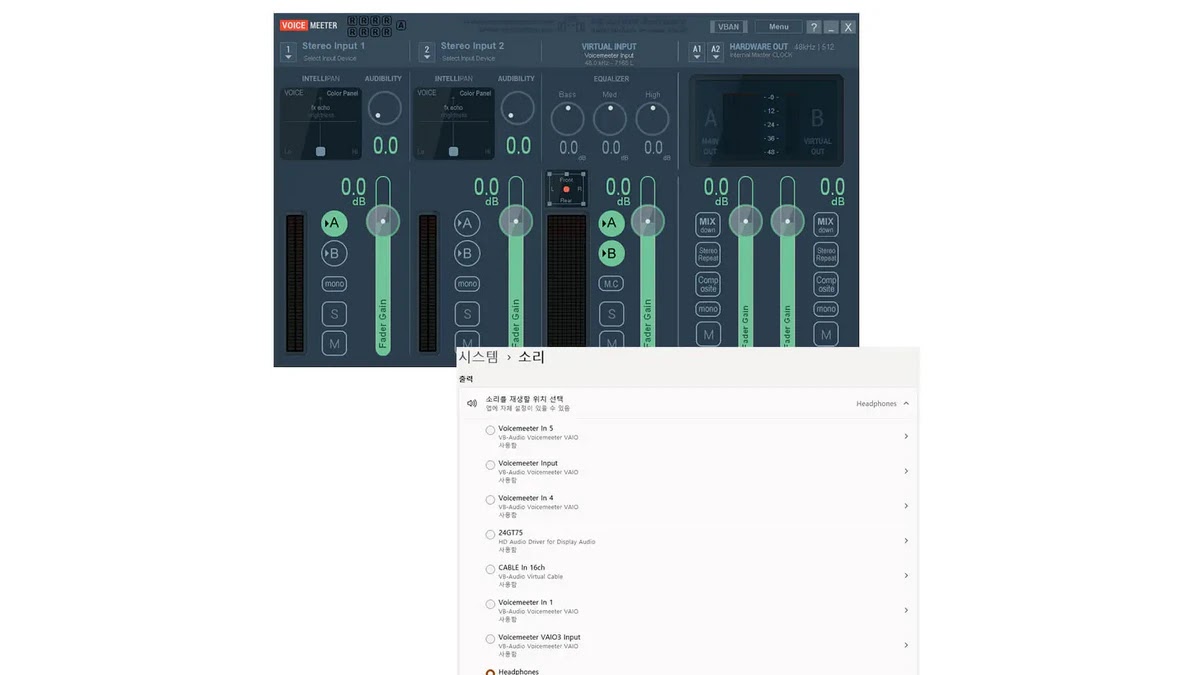Enable Composite mode on the B output bus
The image size is (1200, 675).
click(826, 284)
